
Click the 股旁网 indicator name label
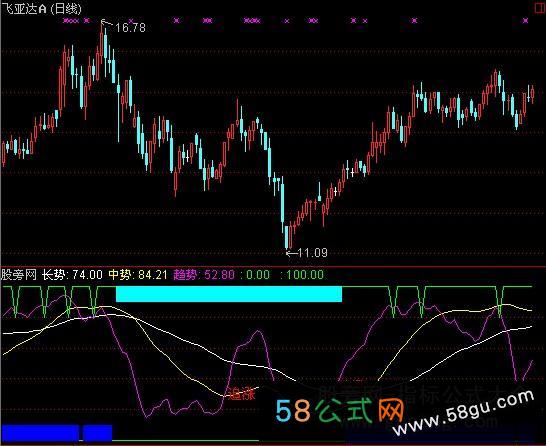pyautogui.click(x=19, y=275)
